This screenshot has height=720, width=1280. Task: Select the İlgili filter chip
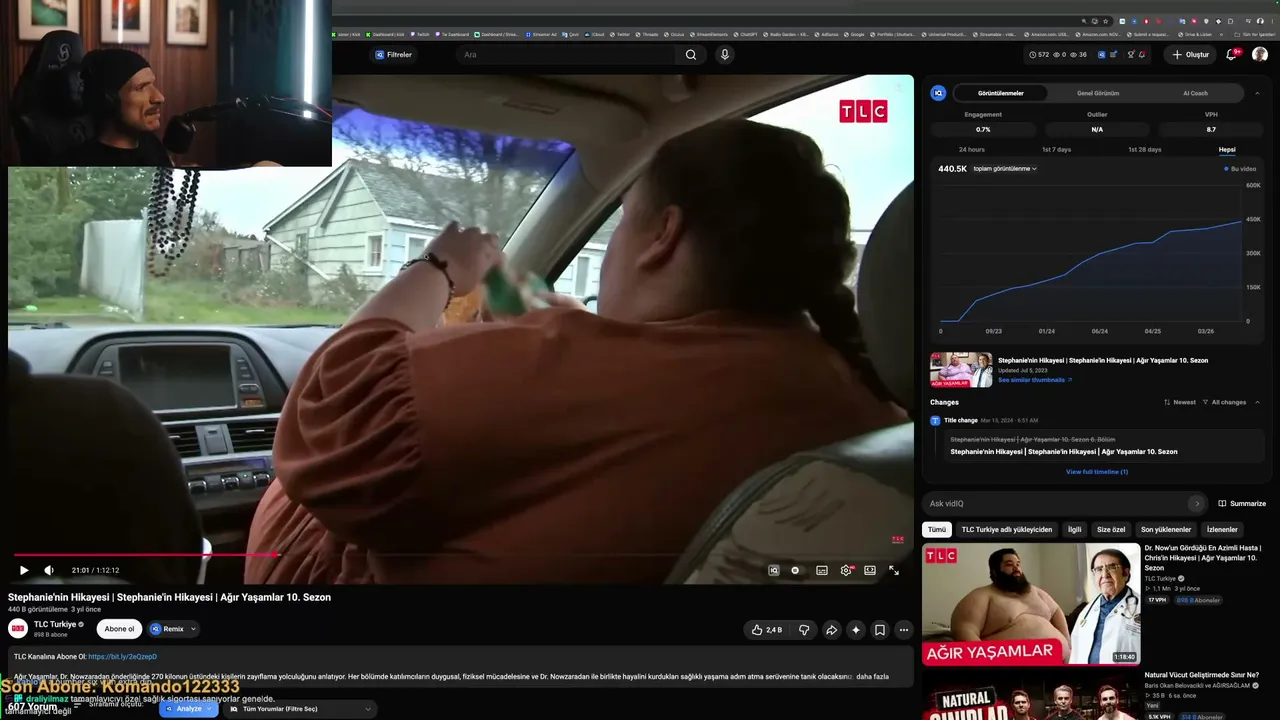(x=1074, y=530)
